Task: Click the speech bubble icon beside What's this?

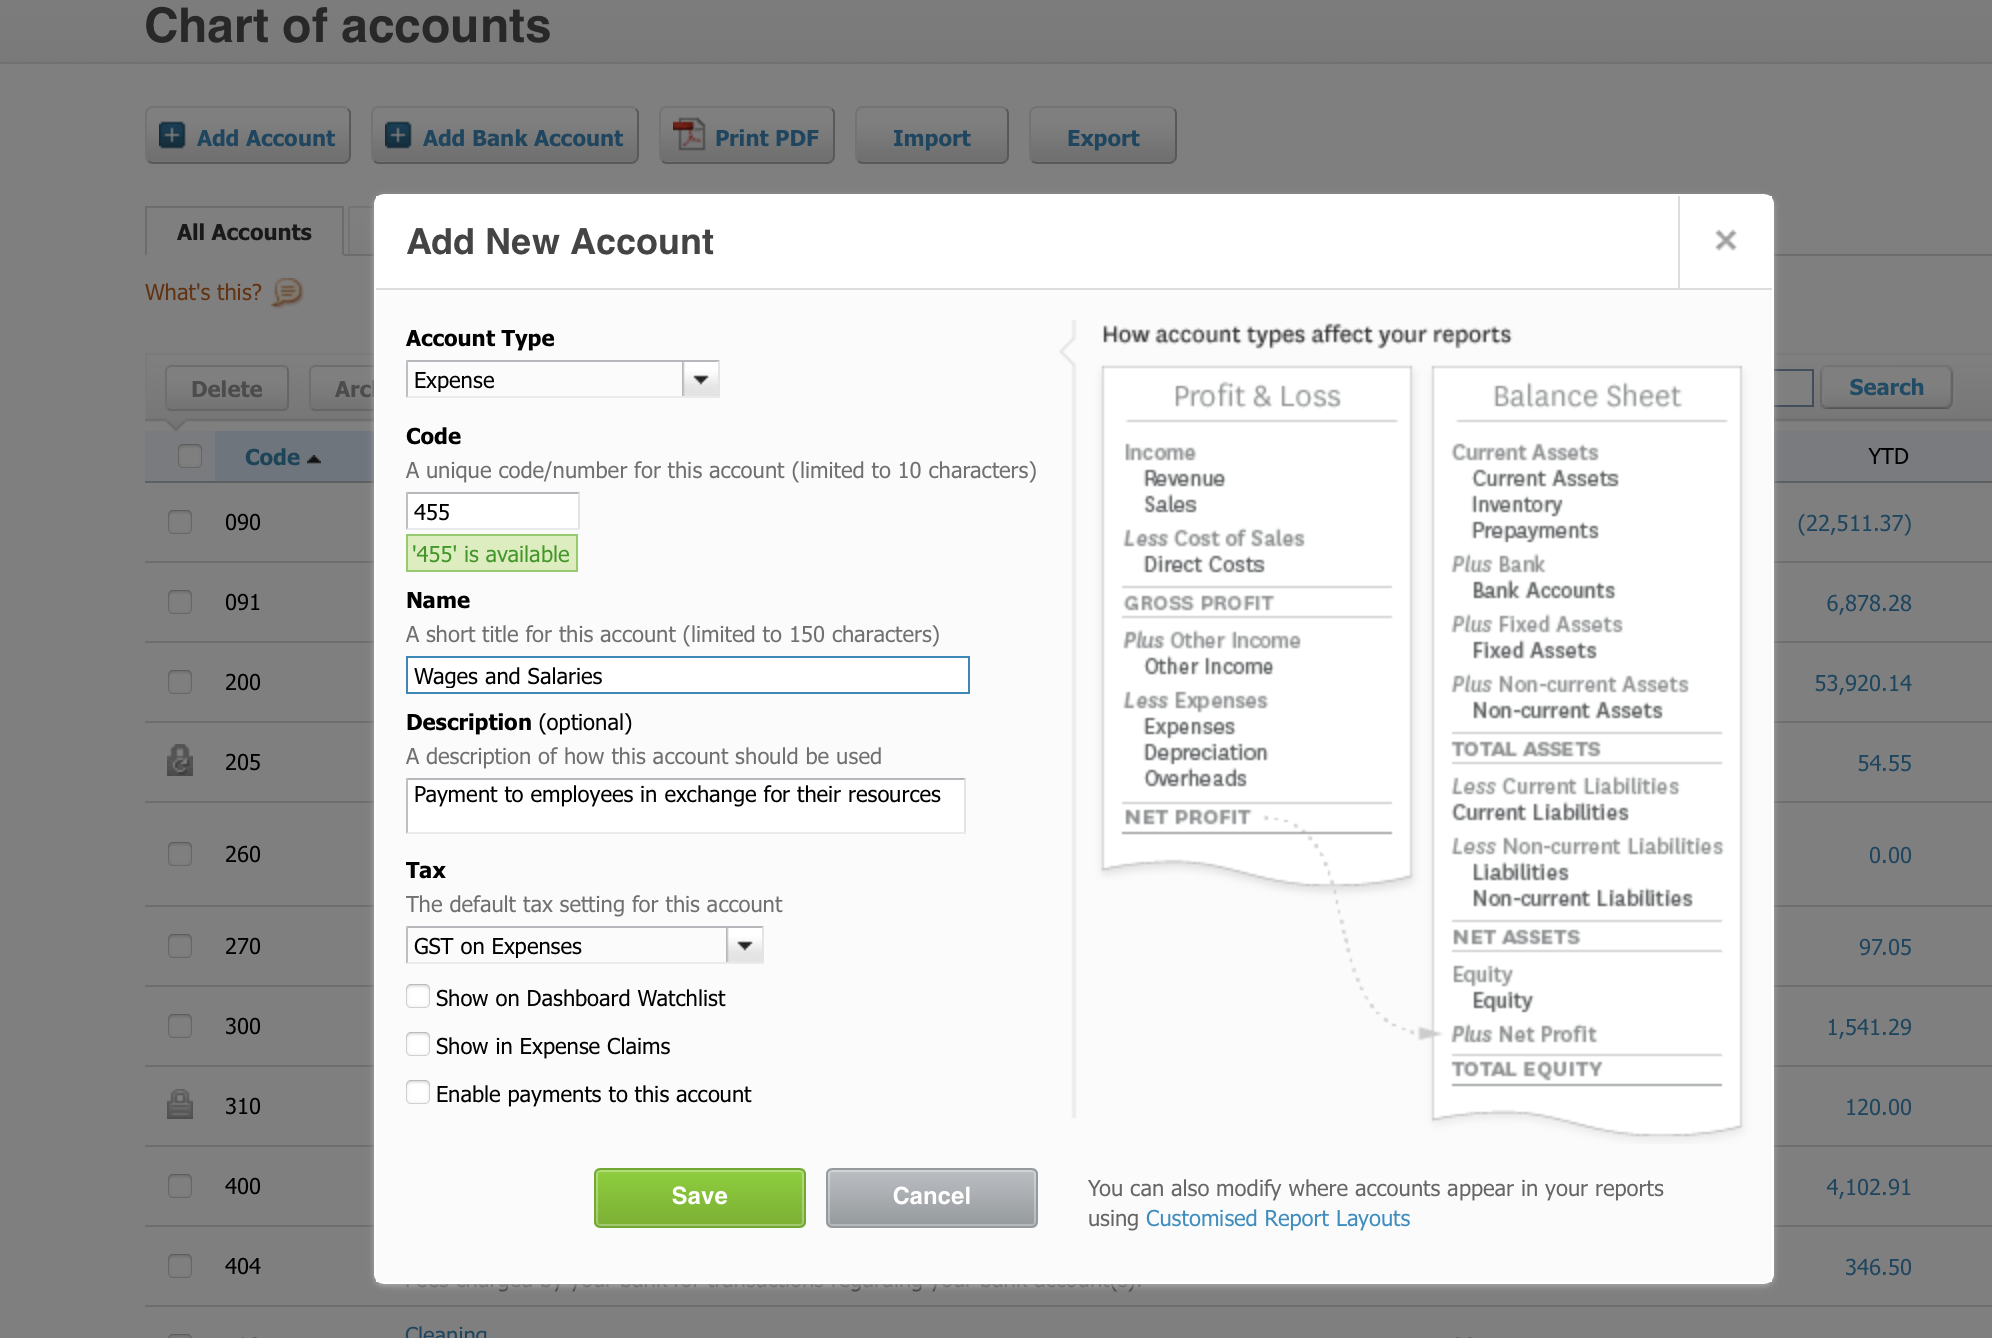Action: (288, 292)
